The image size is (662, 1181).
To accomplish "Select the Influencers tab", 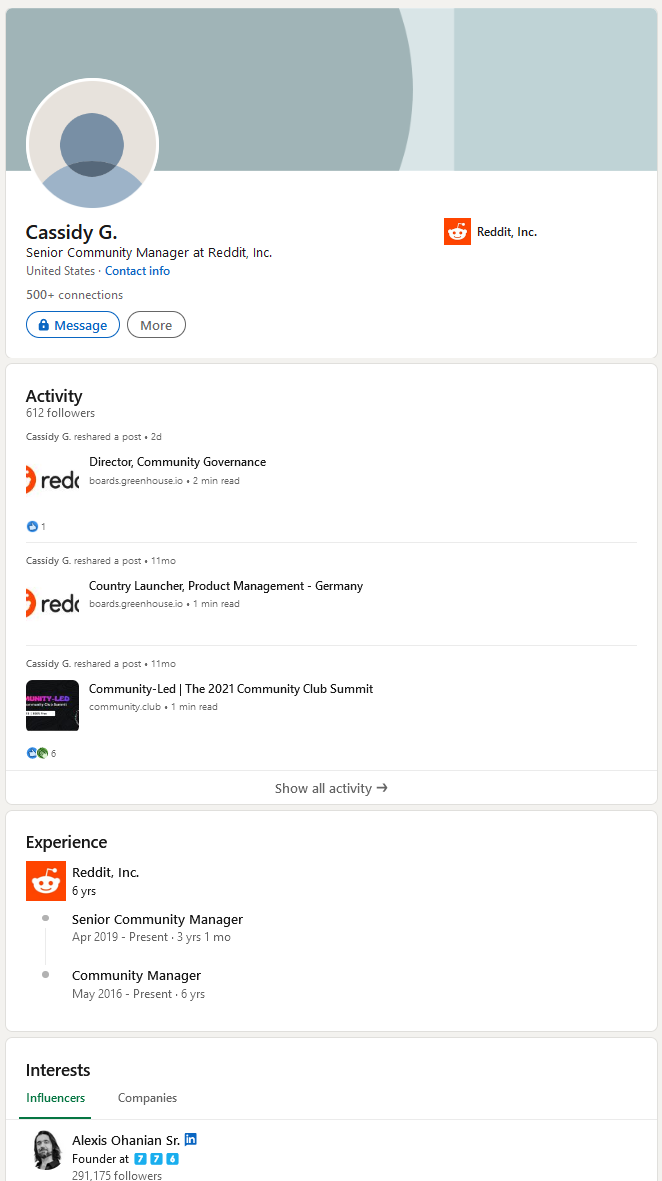I will pos(56,1097).
